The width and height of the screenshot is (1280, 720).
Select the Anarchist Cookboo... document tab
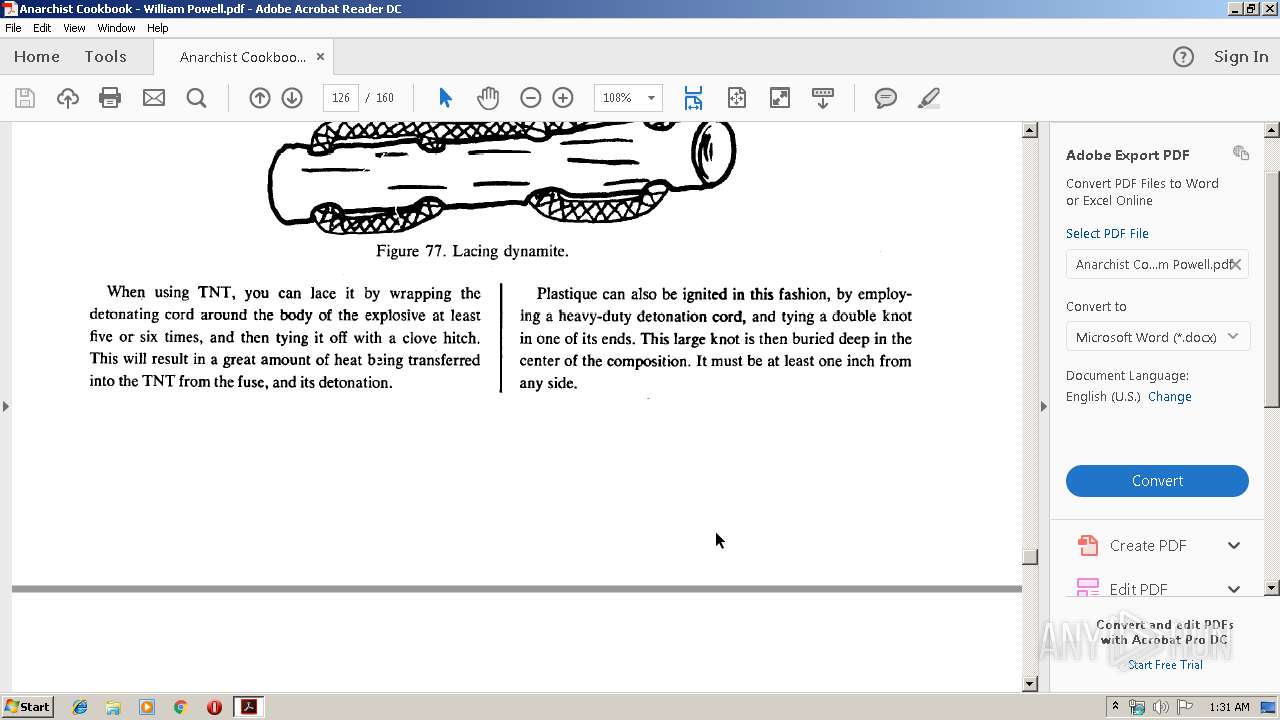click(243, 57)
